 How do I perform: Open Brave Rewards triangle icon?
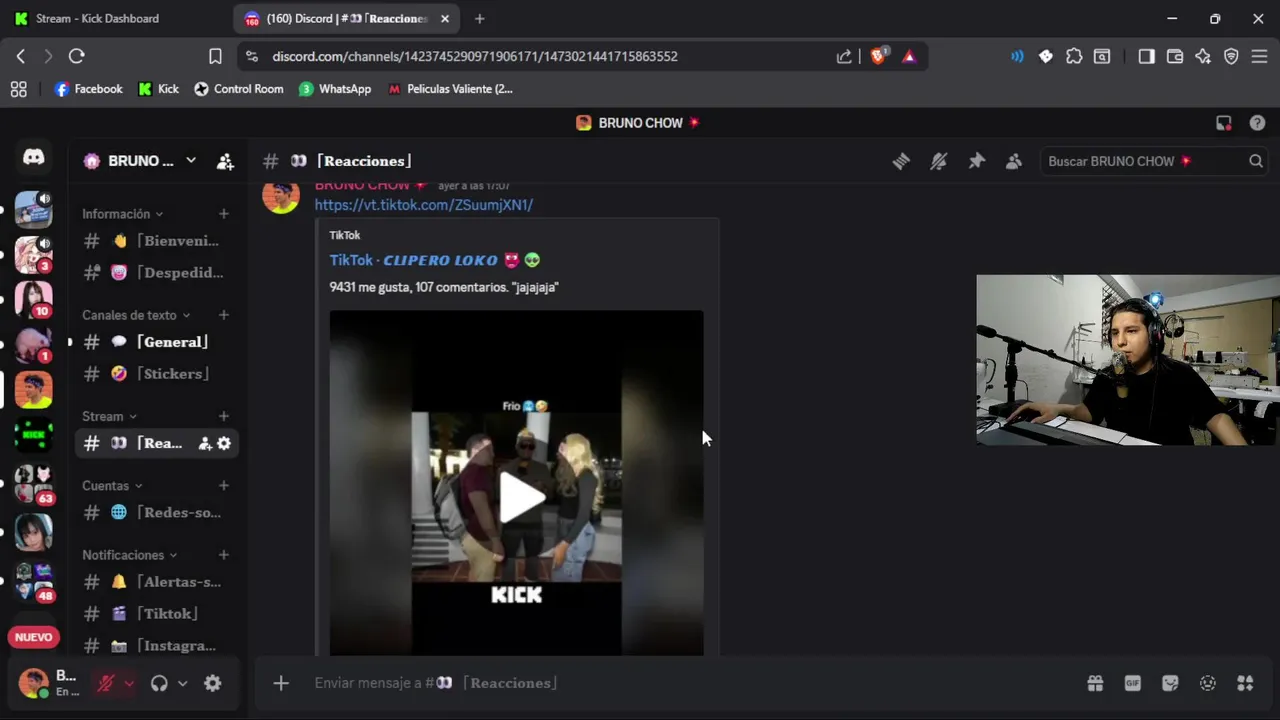pyautogui.click(x=909, y=56)
